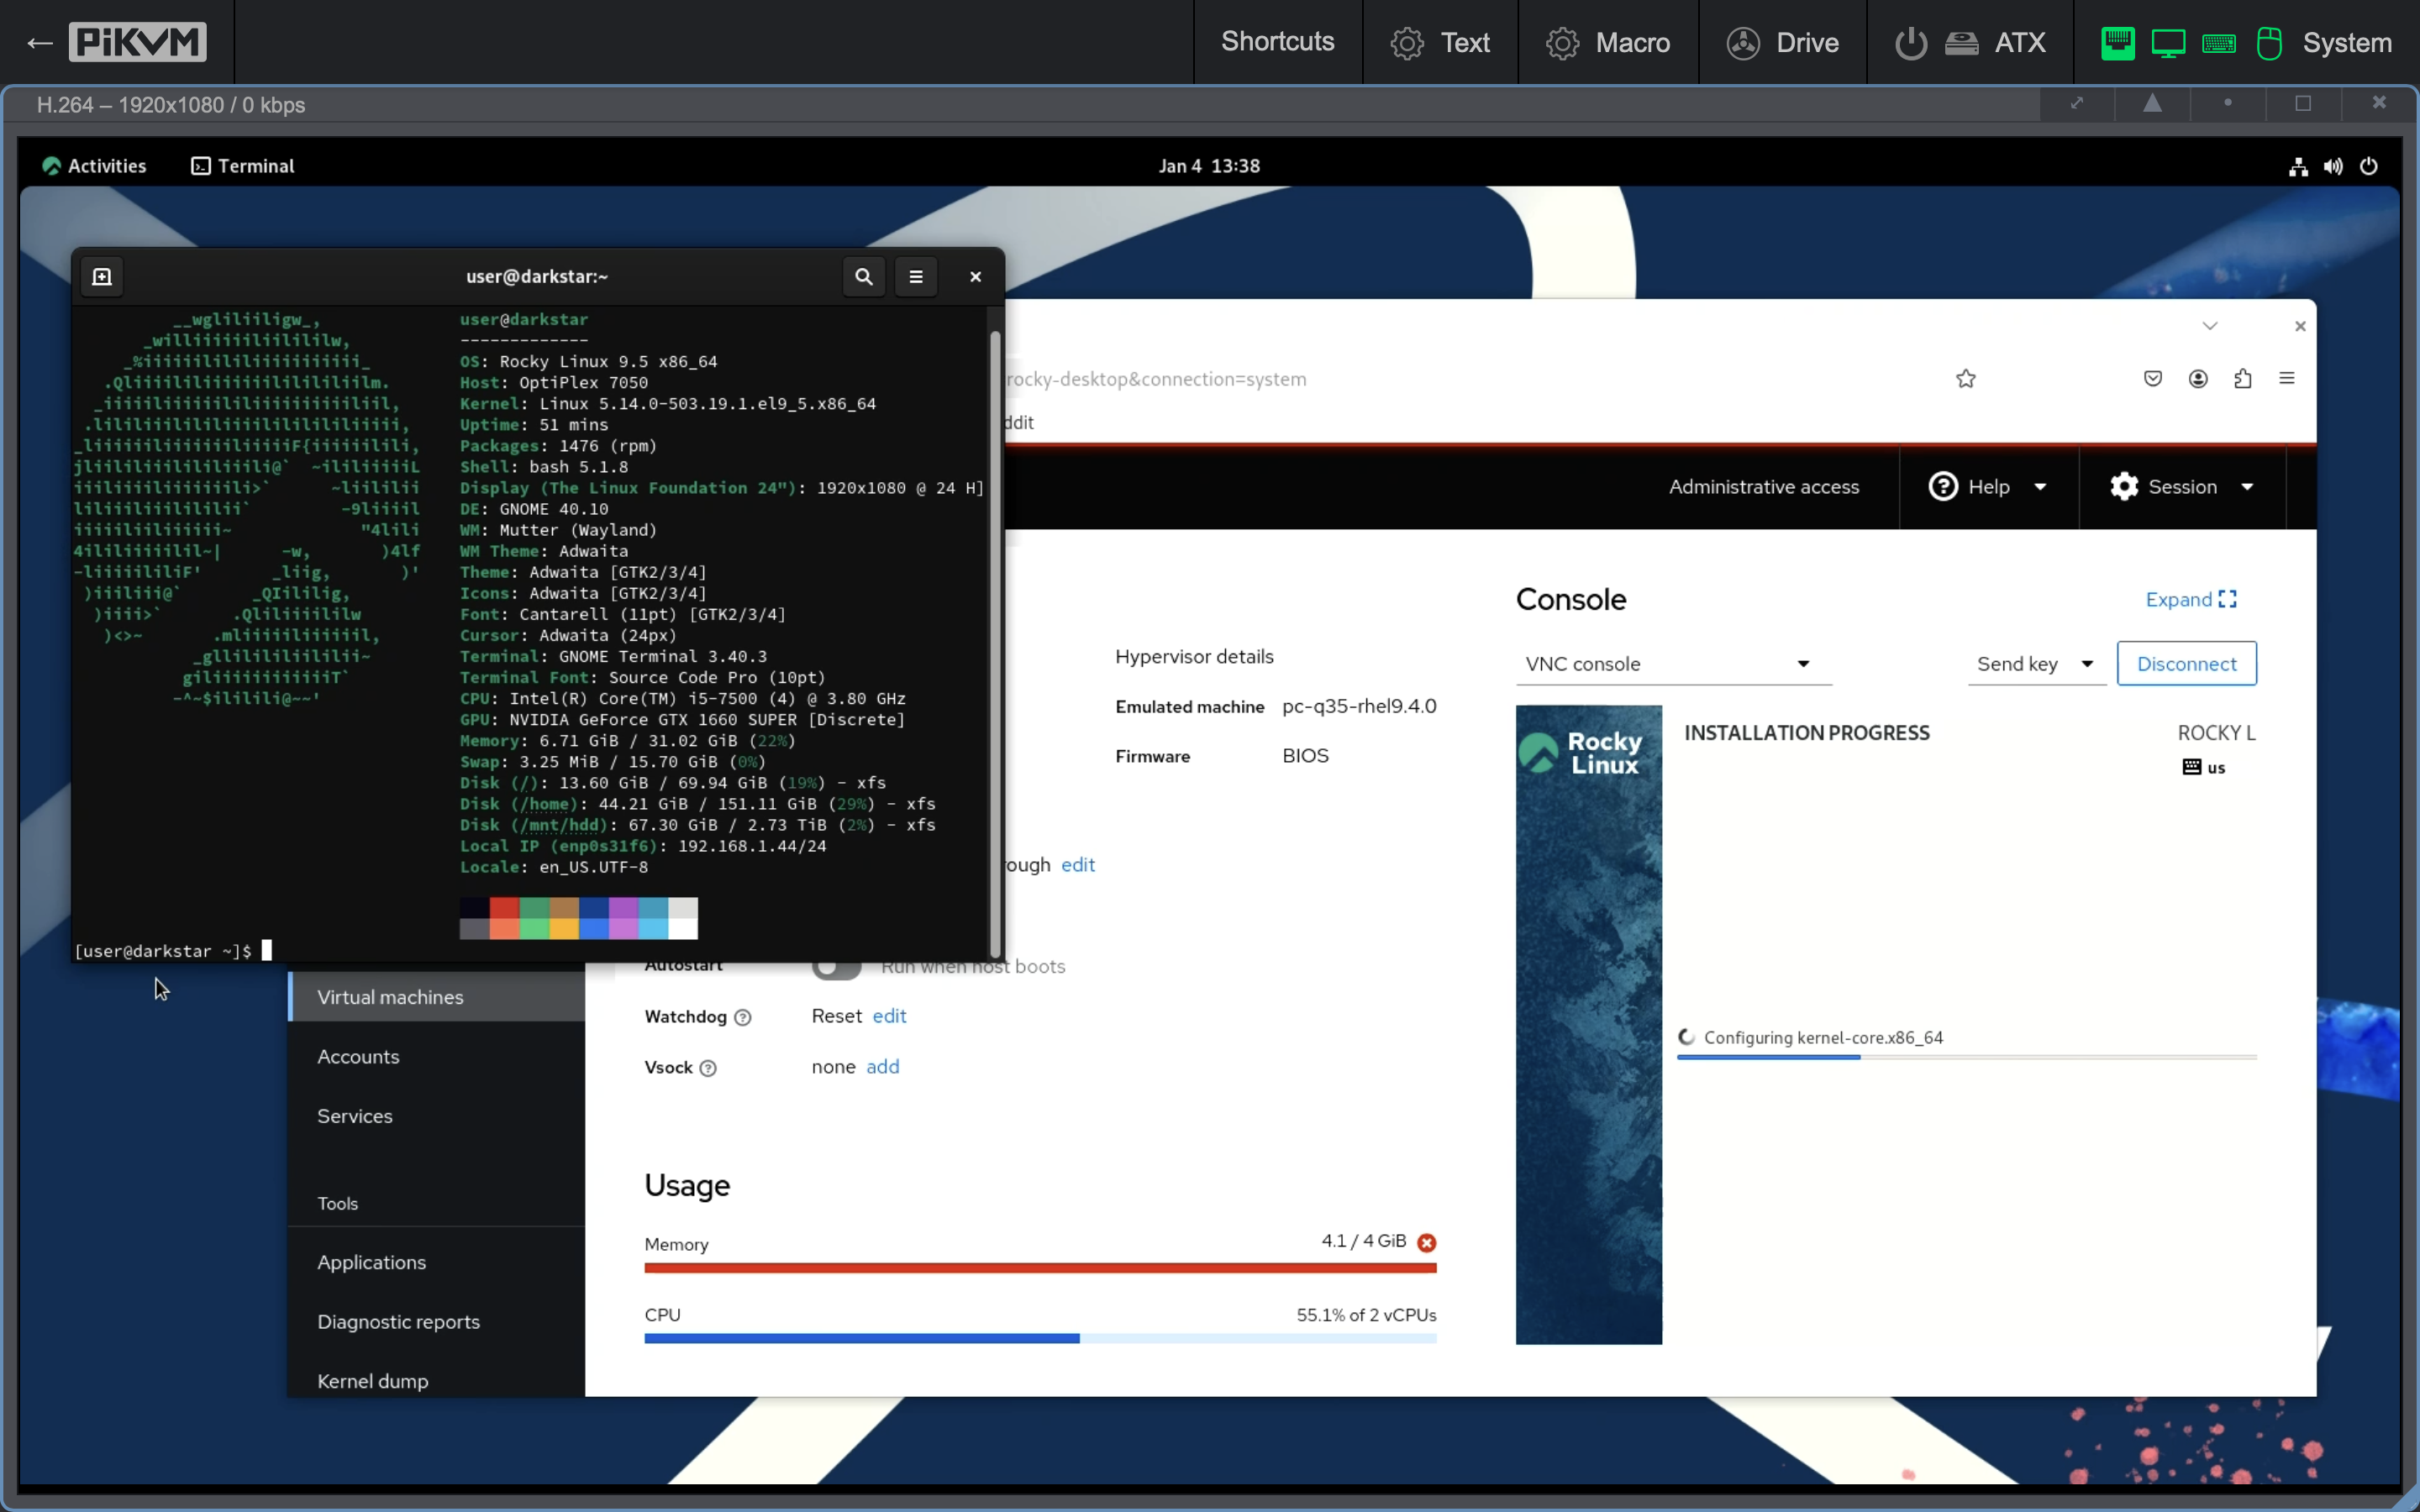Click the Disconnect button

click(x=2186, y=664)
